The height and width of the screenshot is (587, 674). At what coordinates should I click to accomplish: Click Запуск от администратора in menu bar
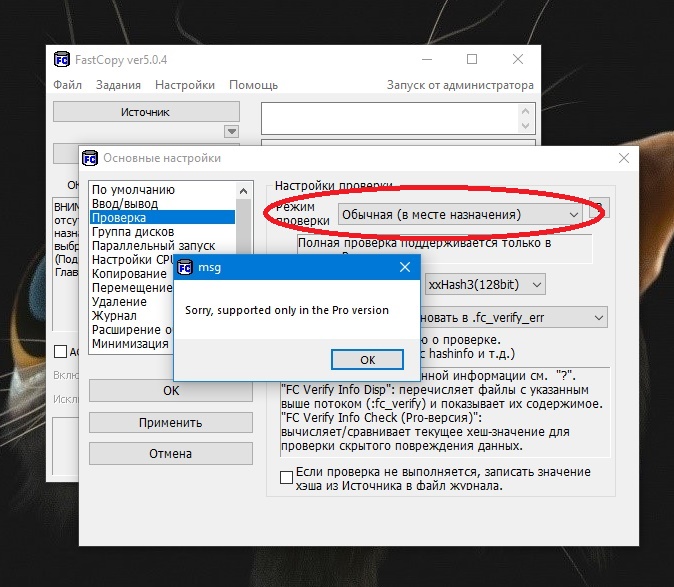coord(460,85)
